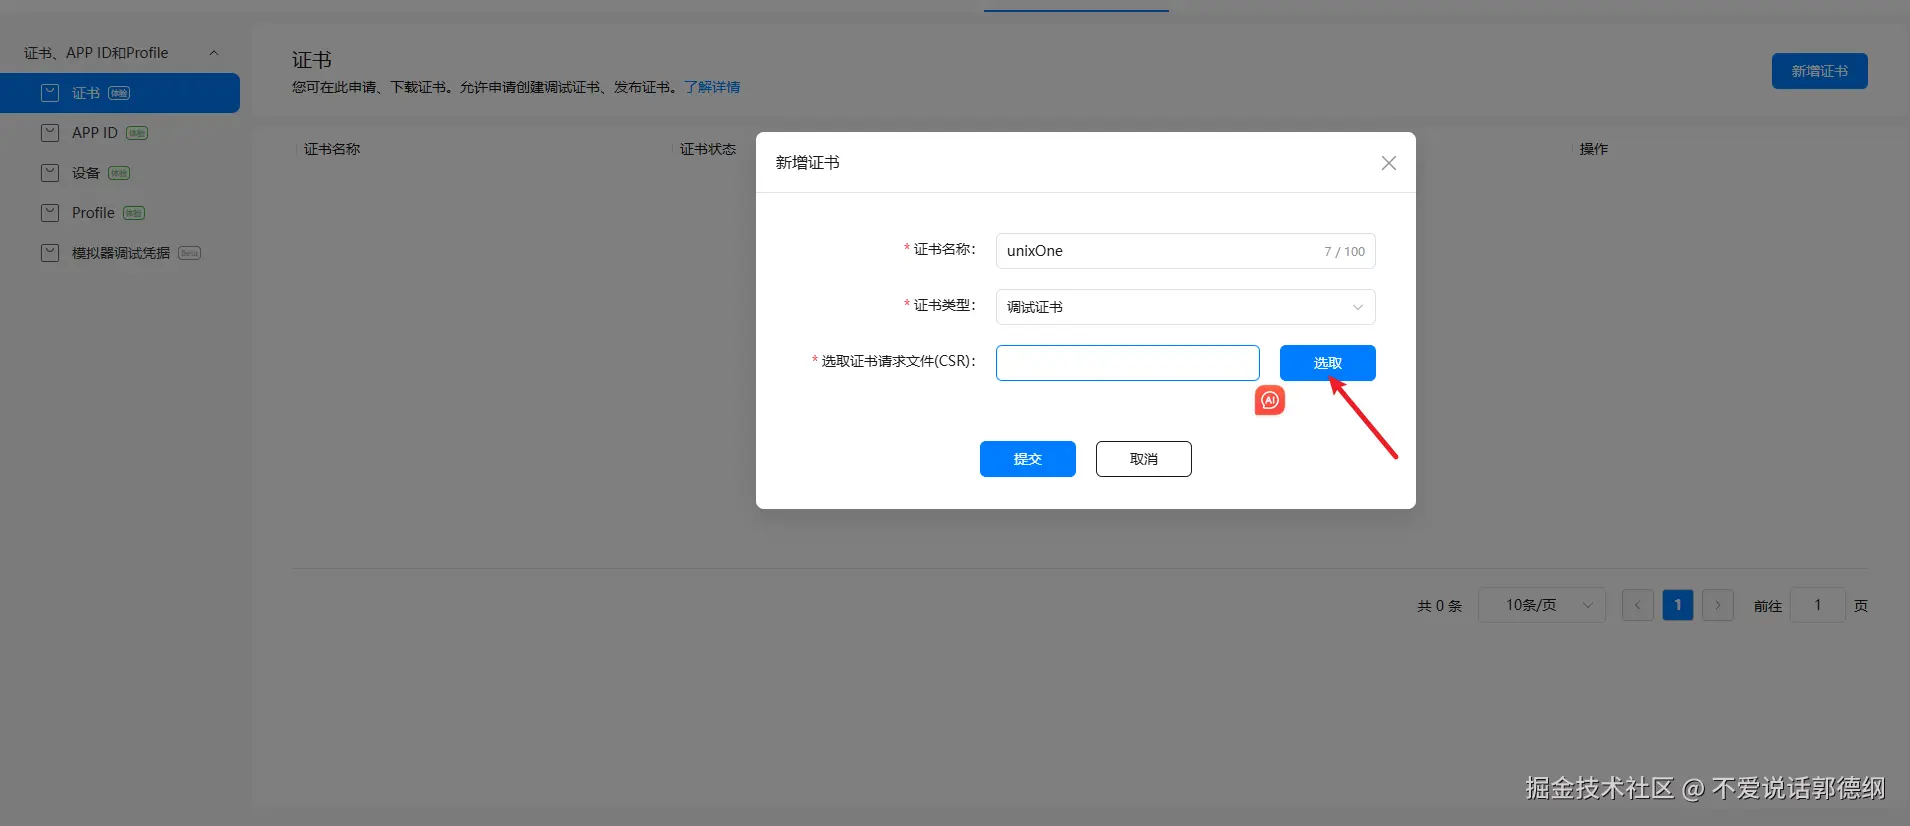The height and width of the screenshot is (826, 1910).
Task: Click the red AI assistant icon
Action: tap(1270, 400)
